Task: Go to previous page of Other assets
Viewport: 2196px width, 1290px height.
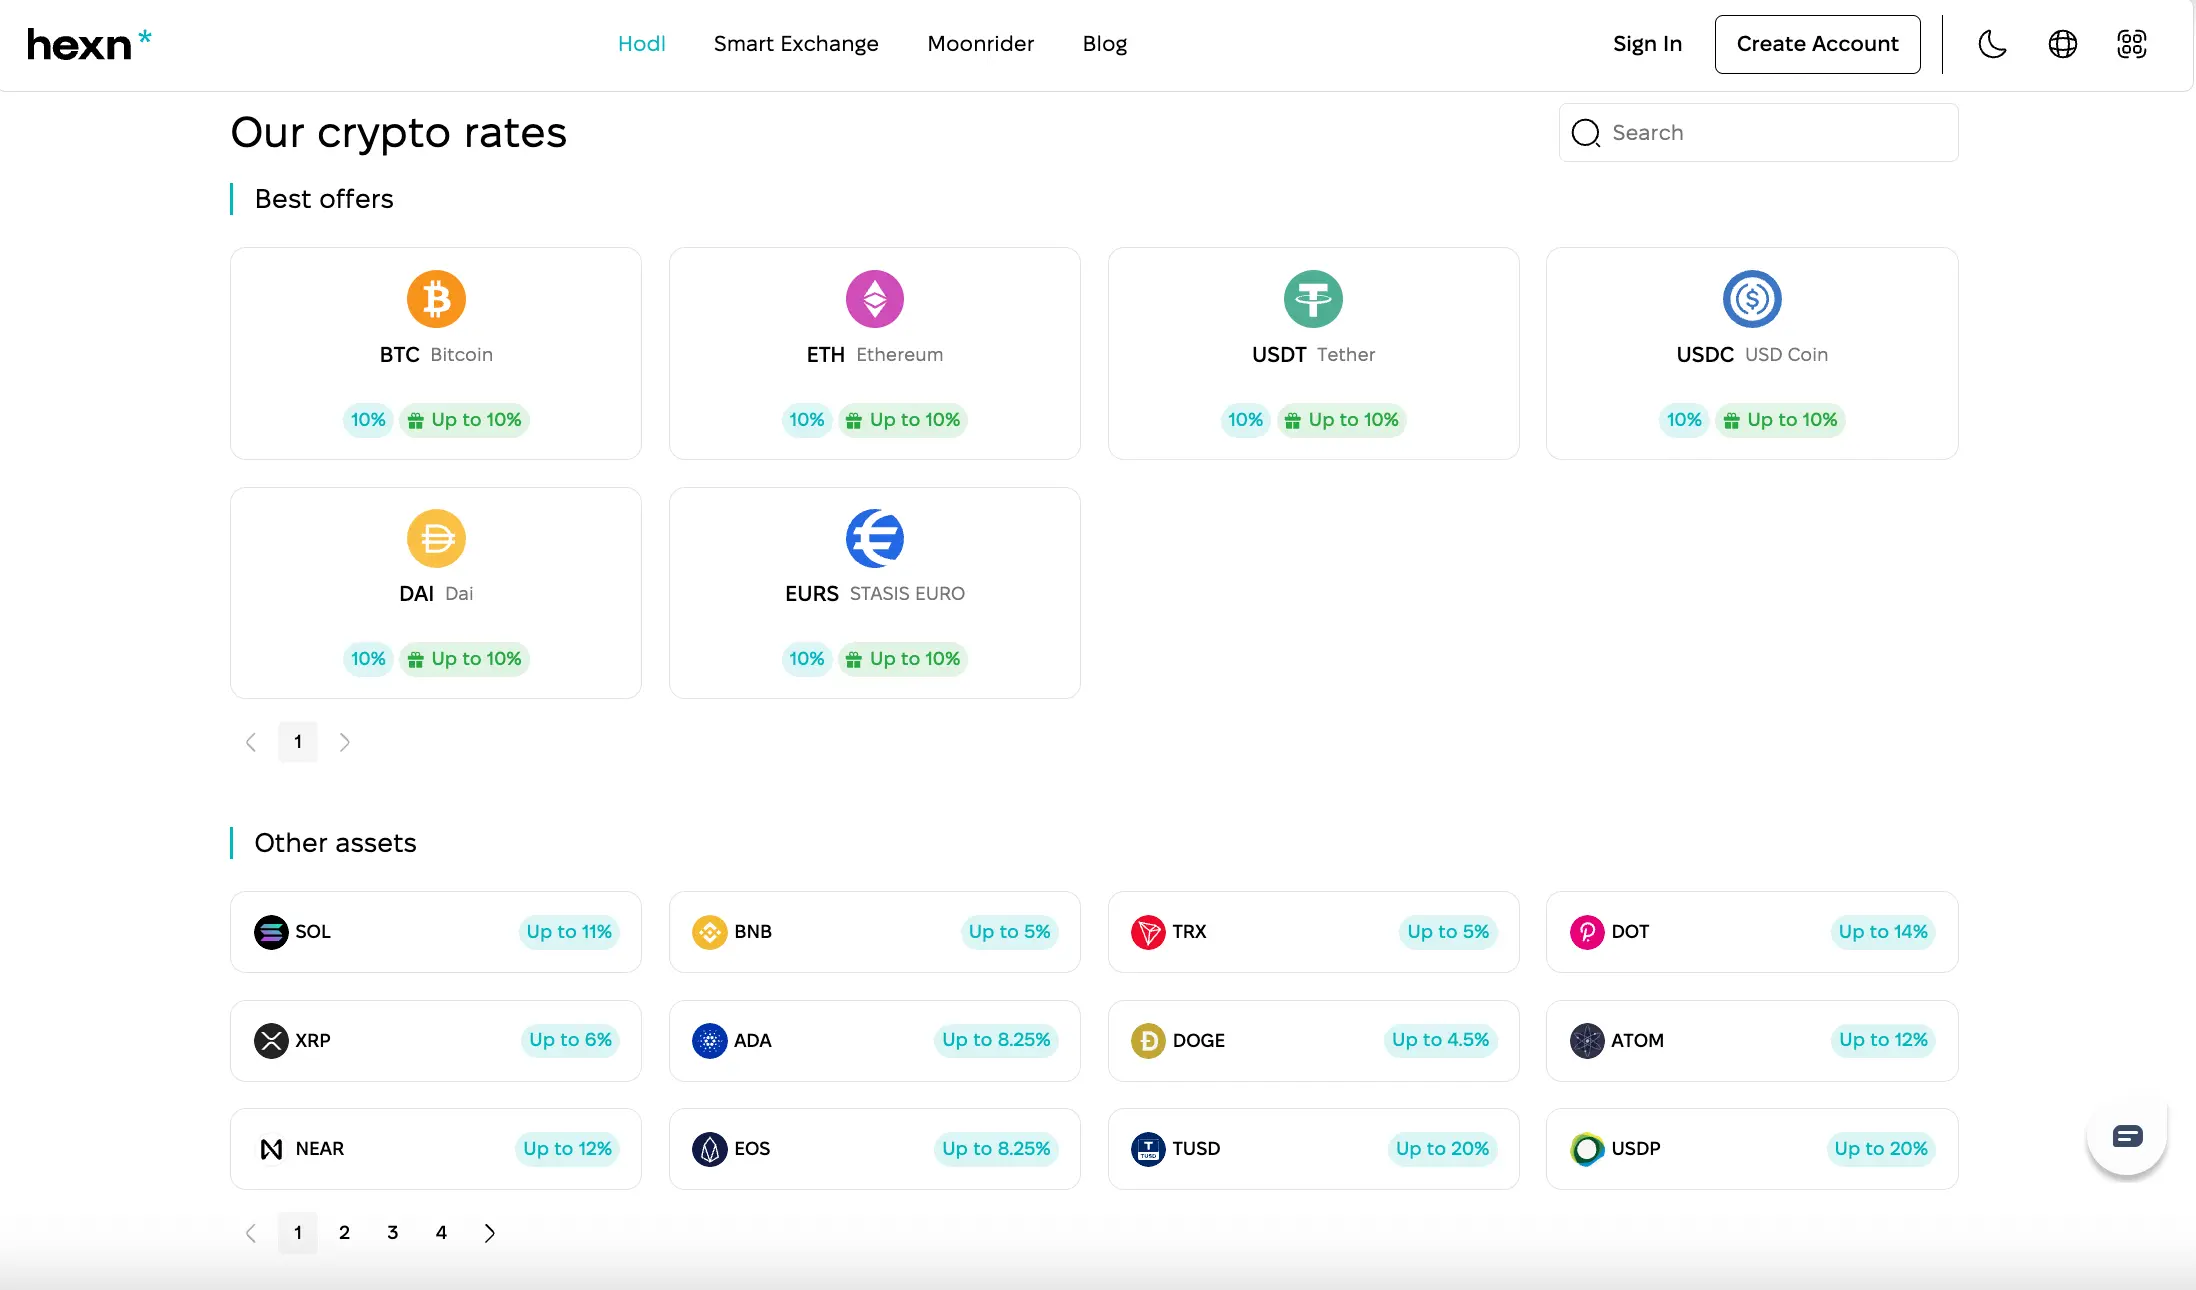Action: 251,1233
